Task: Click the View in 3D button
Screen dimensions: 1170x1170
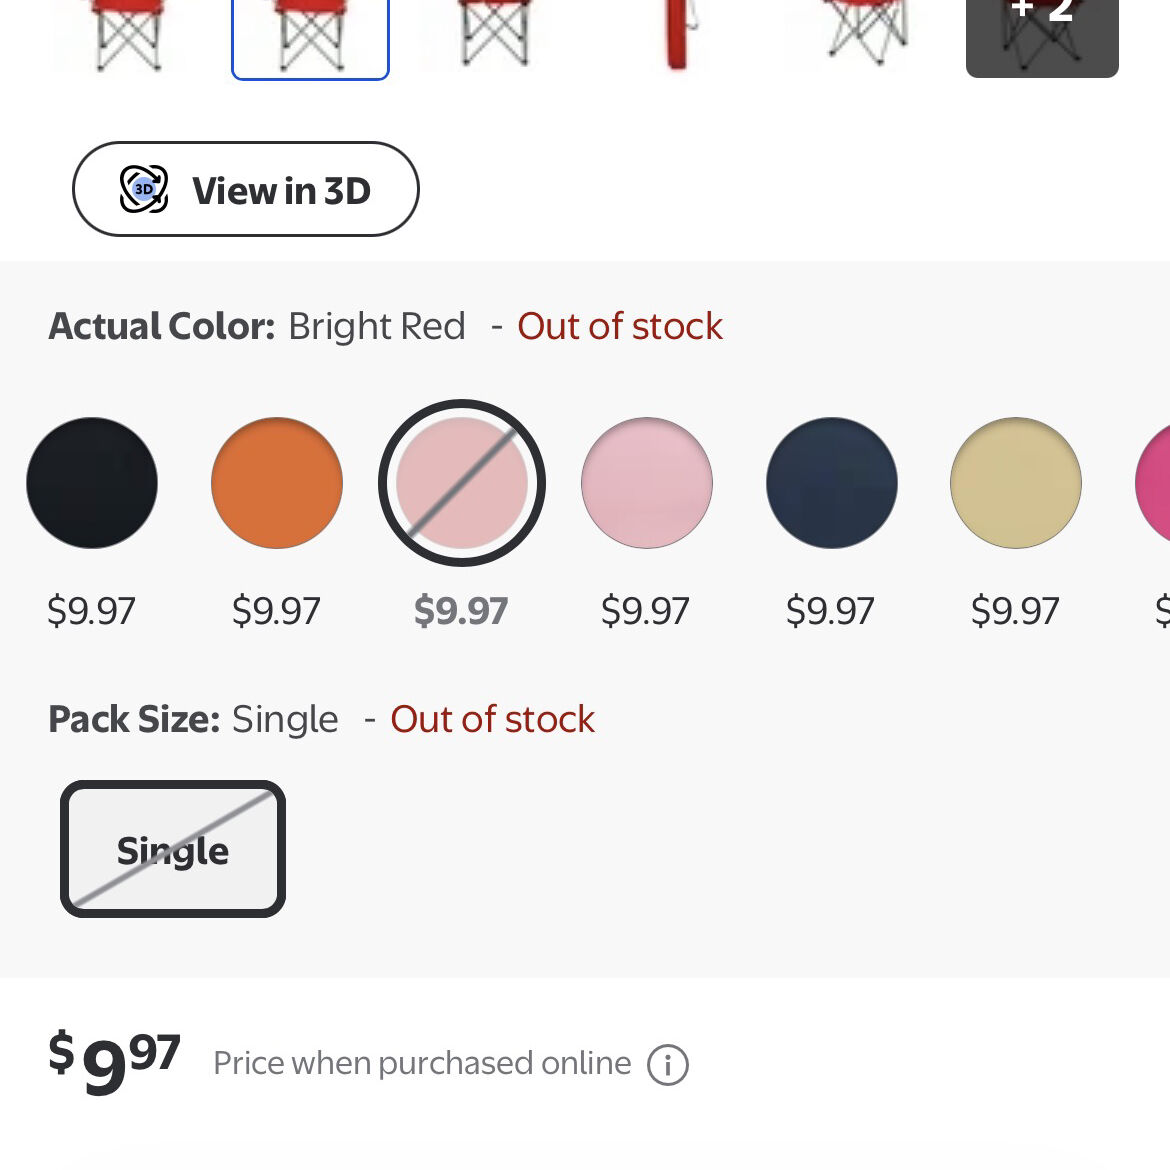Action: [245, 189]
